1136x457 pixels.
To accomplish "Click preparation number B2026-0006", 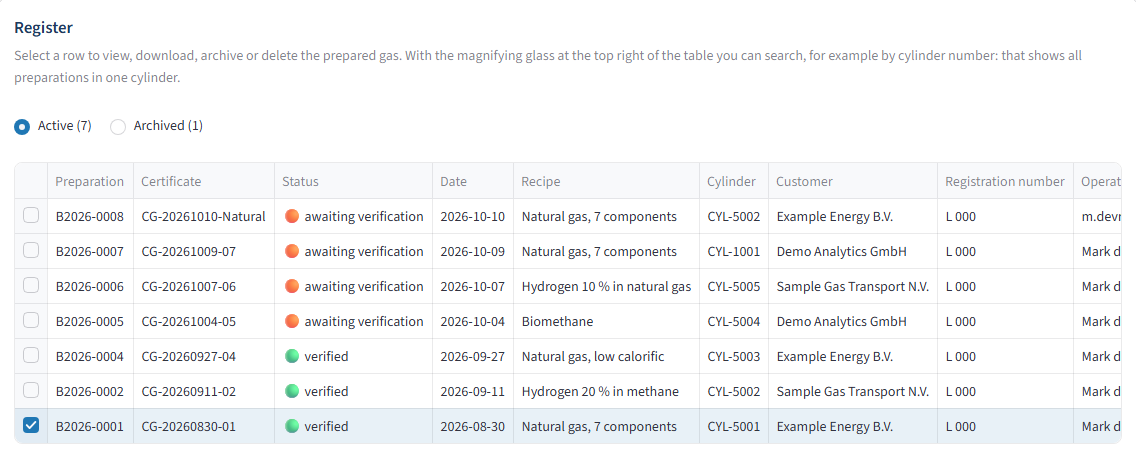I will (90, 286).
